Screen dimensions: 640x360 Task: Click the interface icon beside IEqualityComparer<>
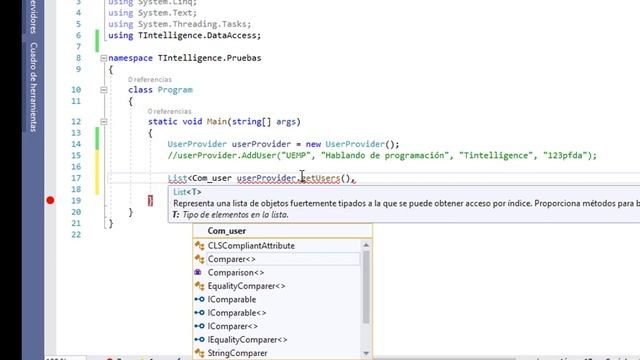(200, 340)
